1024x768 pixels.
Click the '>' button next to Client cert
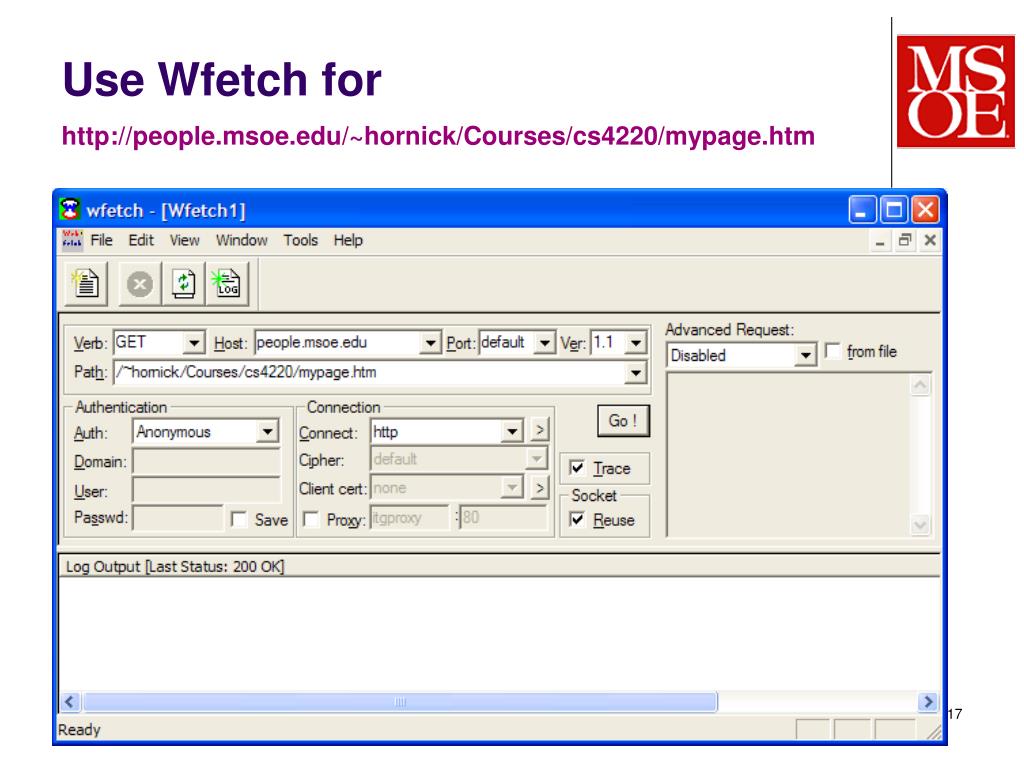point(539,488)
